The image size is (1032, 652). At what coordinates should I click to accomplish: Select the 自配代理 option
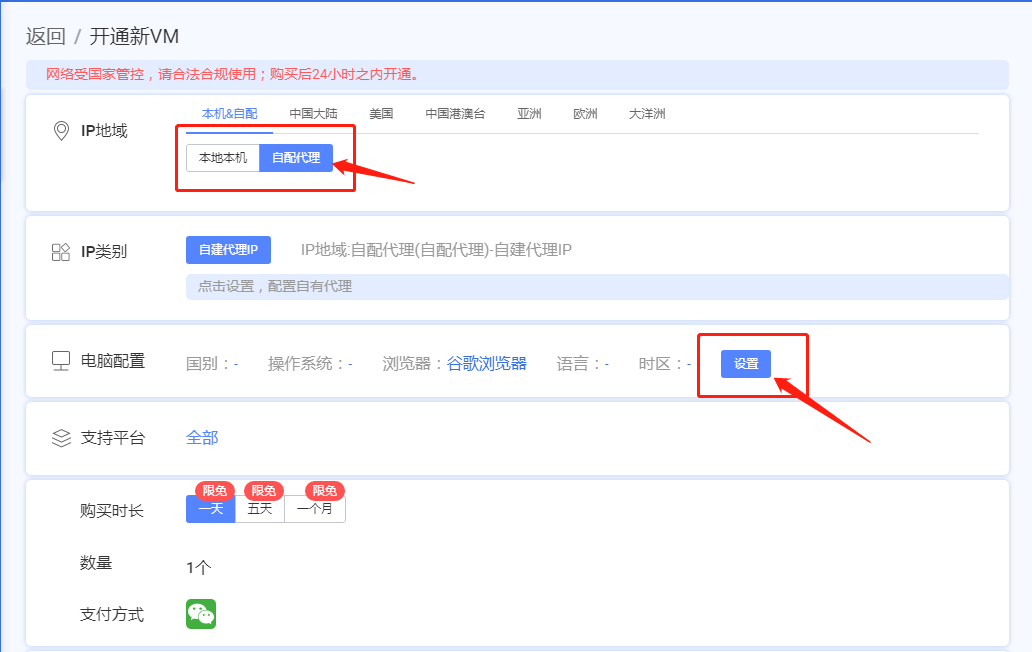(296, 158)
